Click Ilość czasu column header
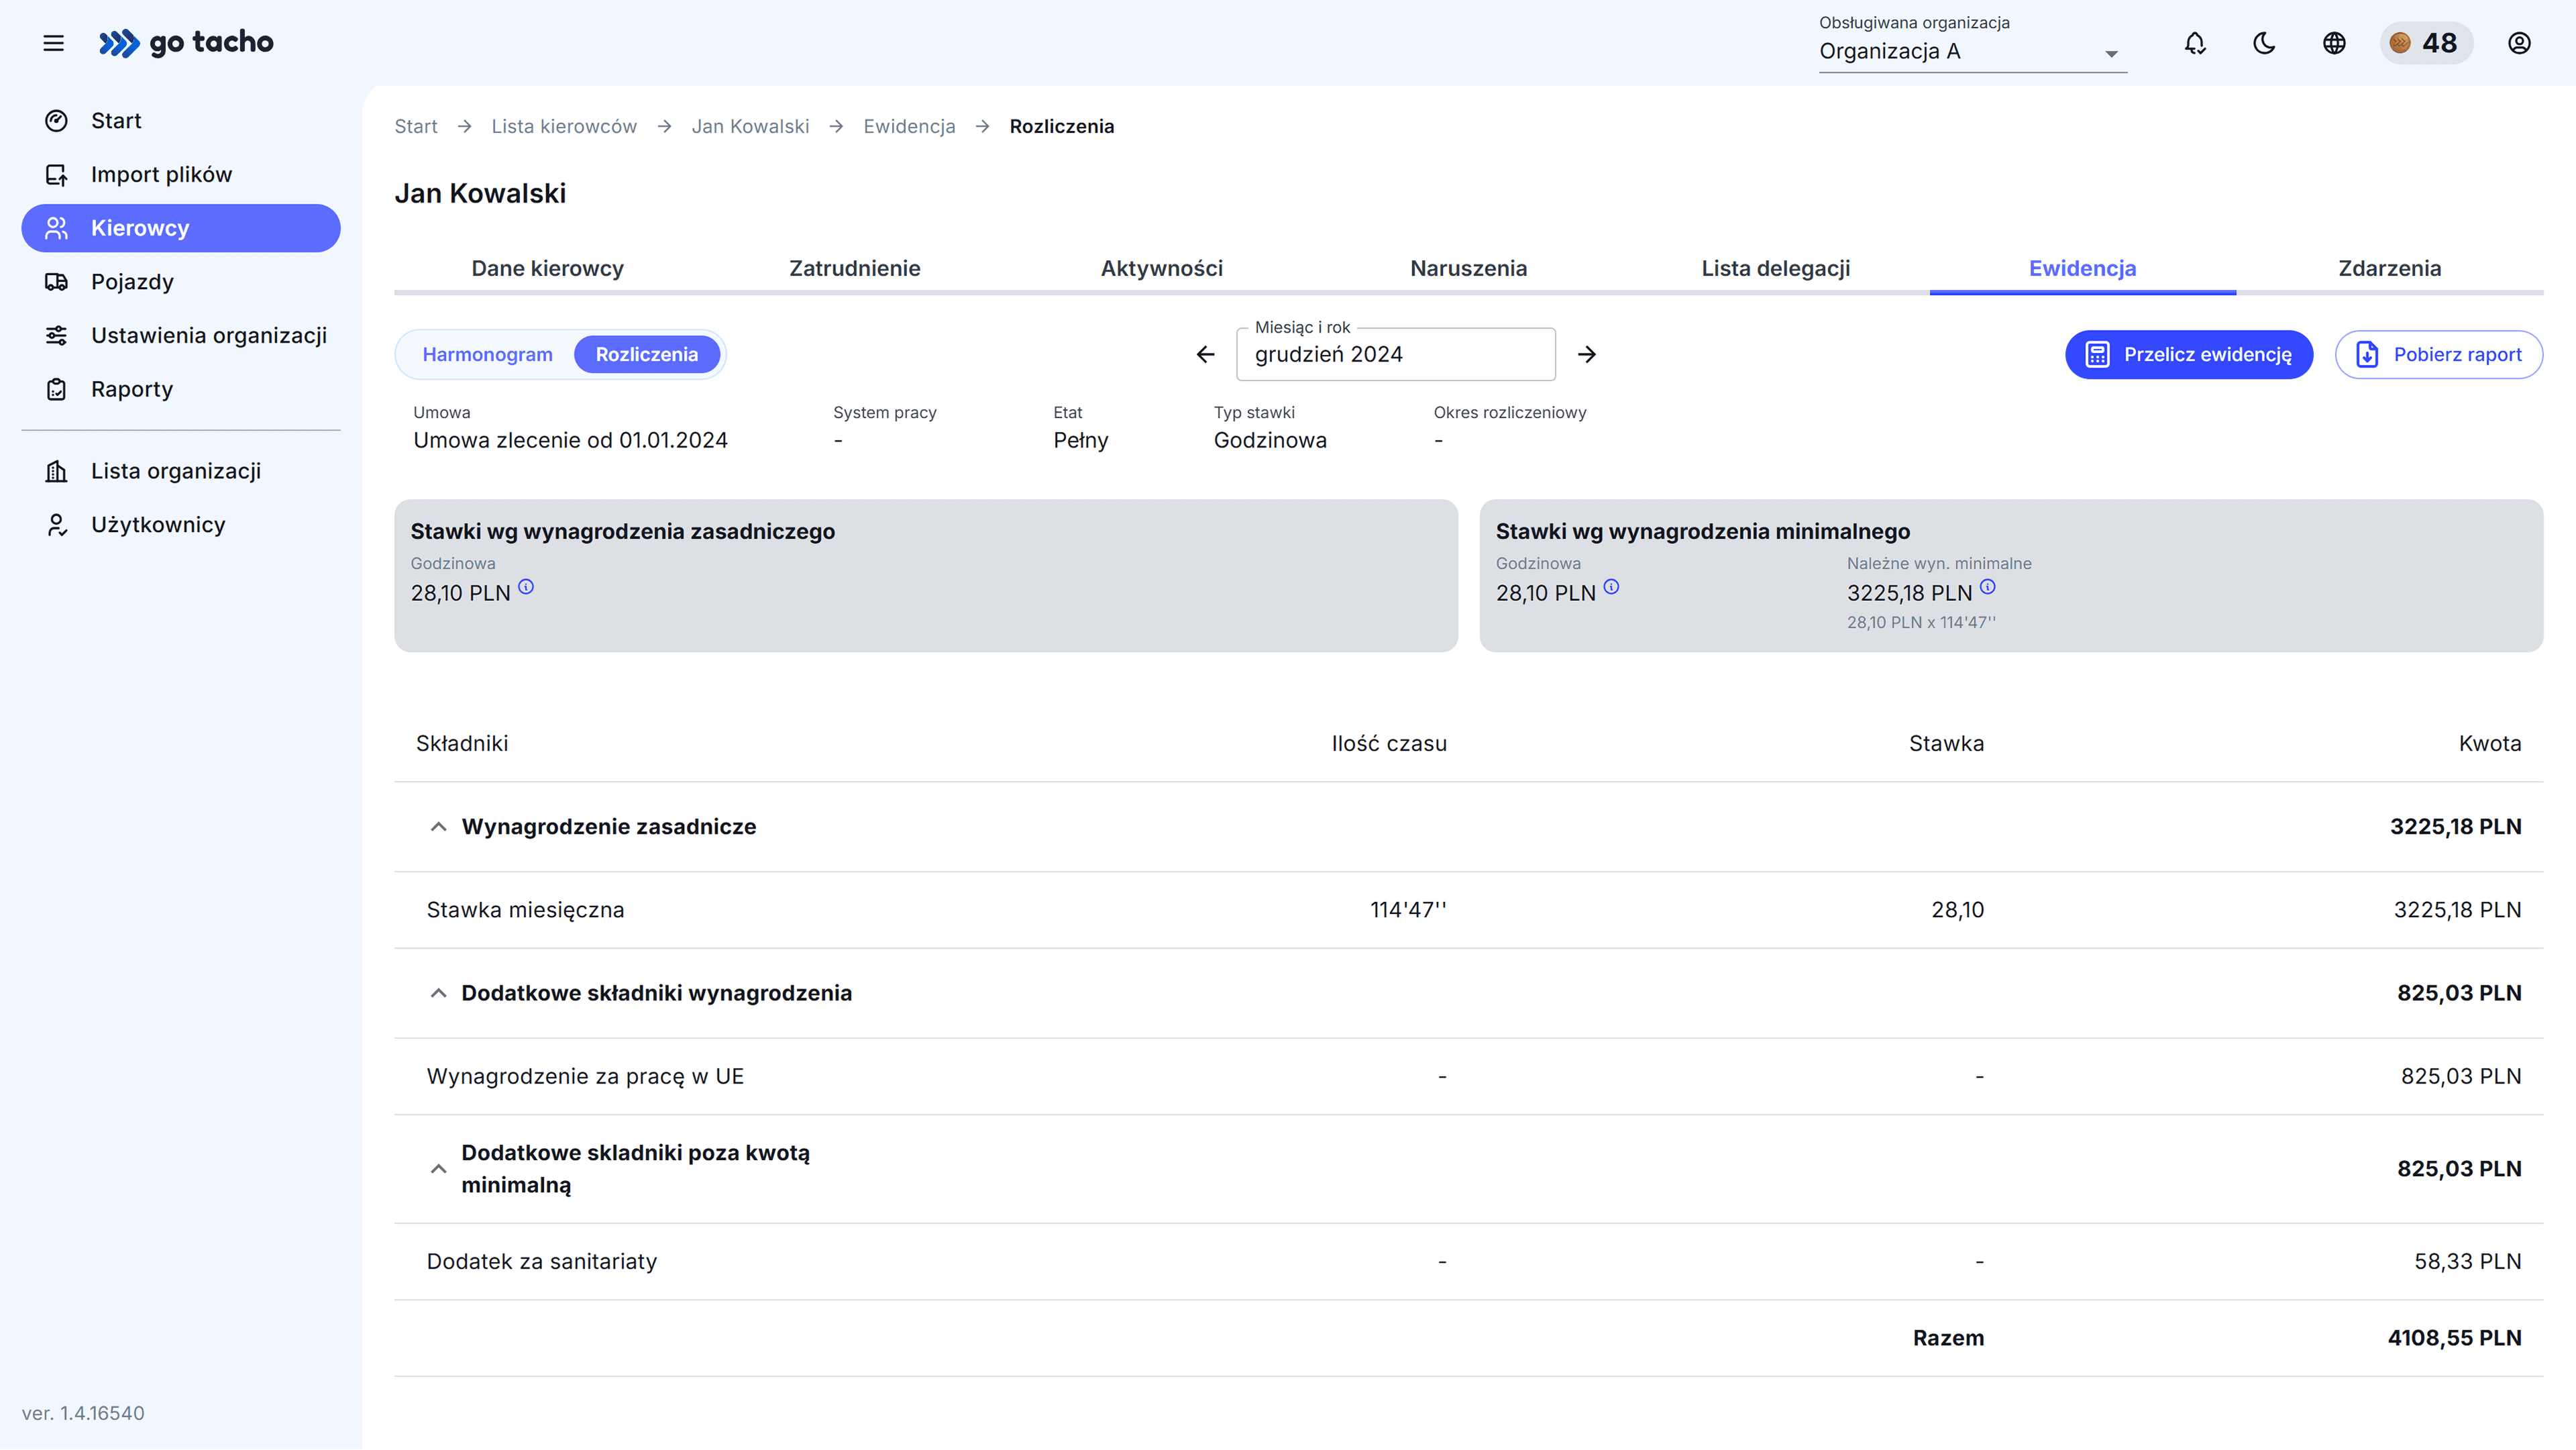The image size is (2576, 1450). pyautogui.click(x=1389, y=743)
